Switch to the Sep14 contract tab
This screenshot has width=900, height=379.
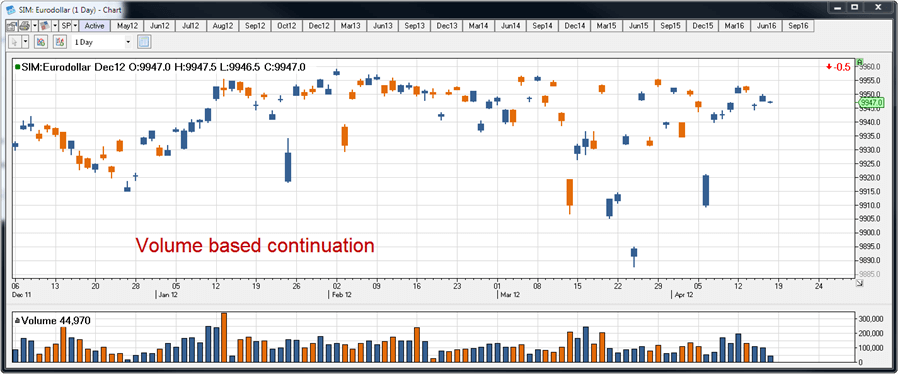[x=542, y=26]
